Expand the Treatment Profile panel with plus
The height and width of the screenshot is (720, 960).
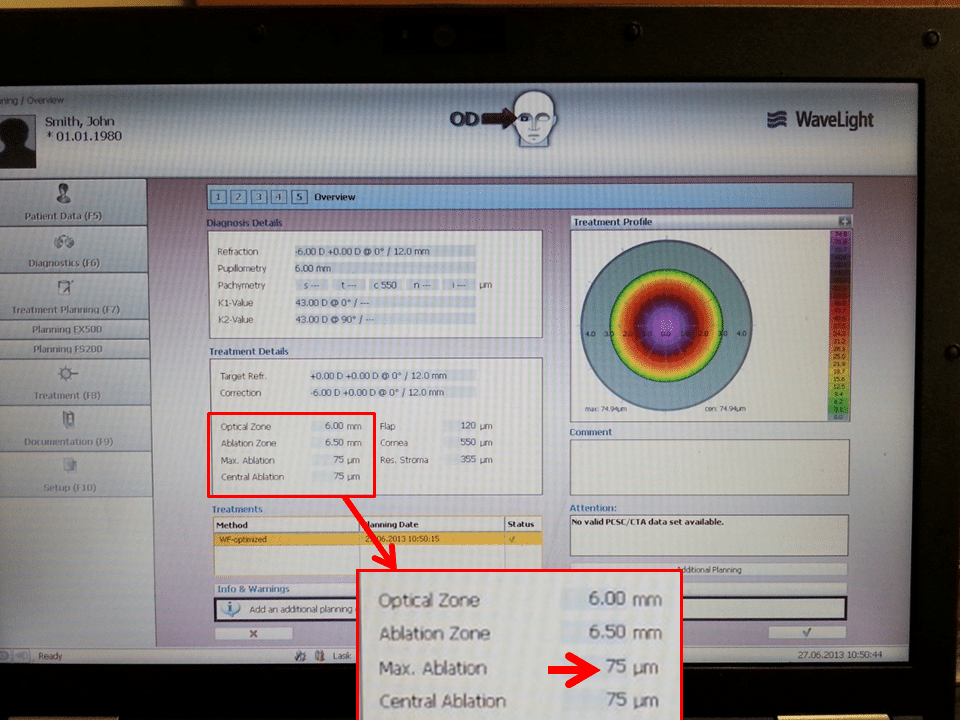(x=844, y=222)
